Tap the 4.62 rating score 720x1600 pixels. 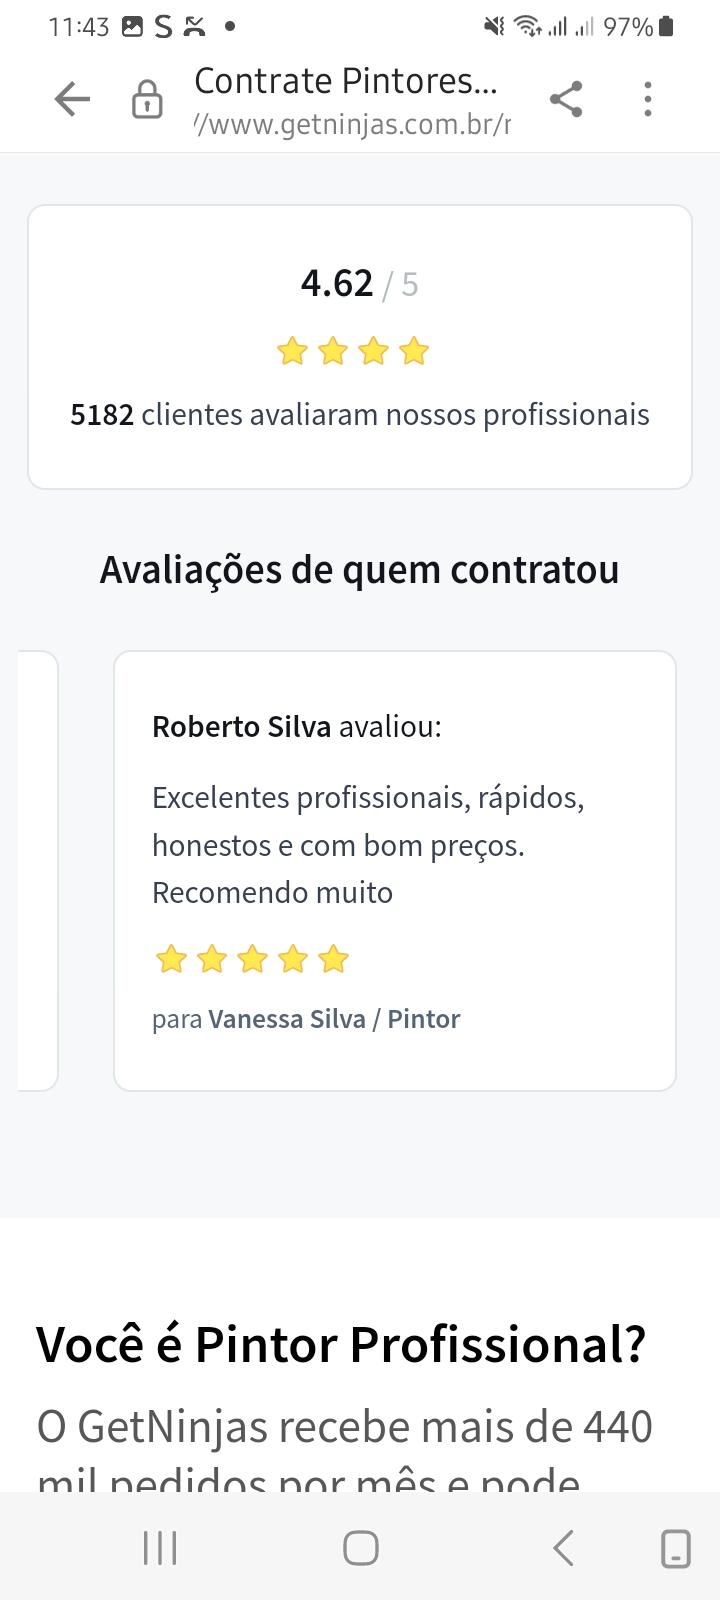[337, 284]
